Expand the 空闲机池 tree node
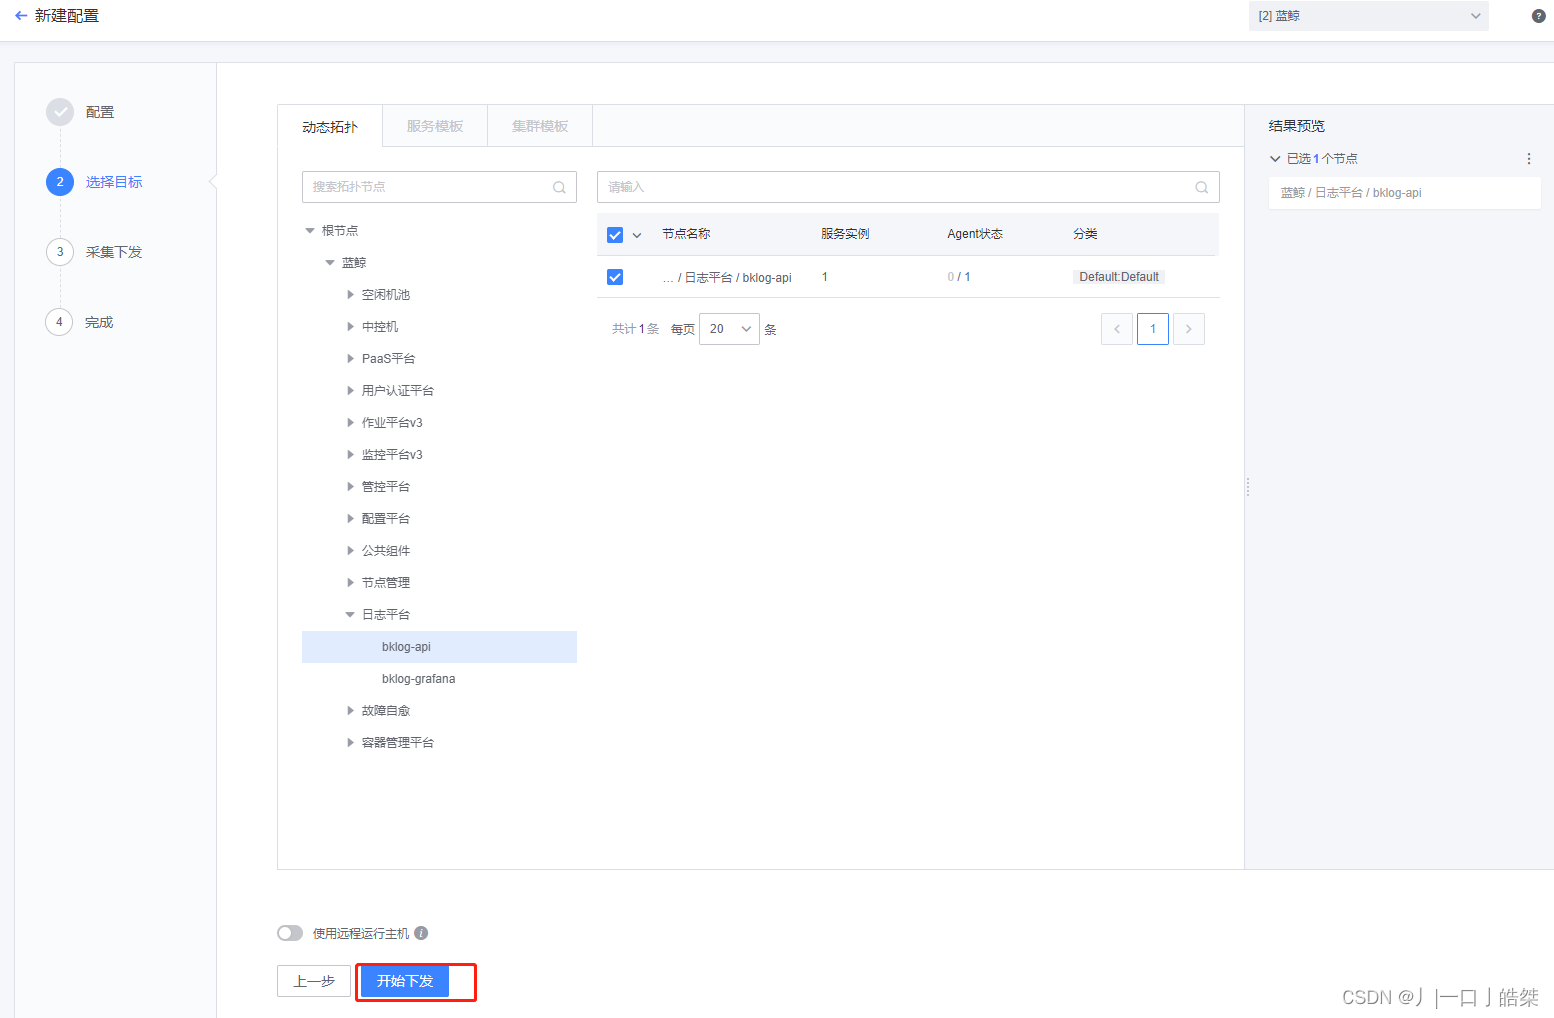Screen dimensions: 1554x1018 (x=350, y=295)
